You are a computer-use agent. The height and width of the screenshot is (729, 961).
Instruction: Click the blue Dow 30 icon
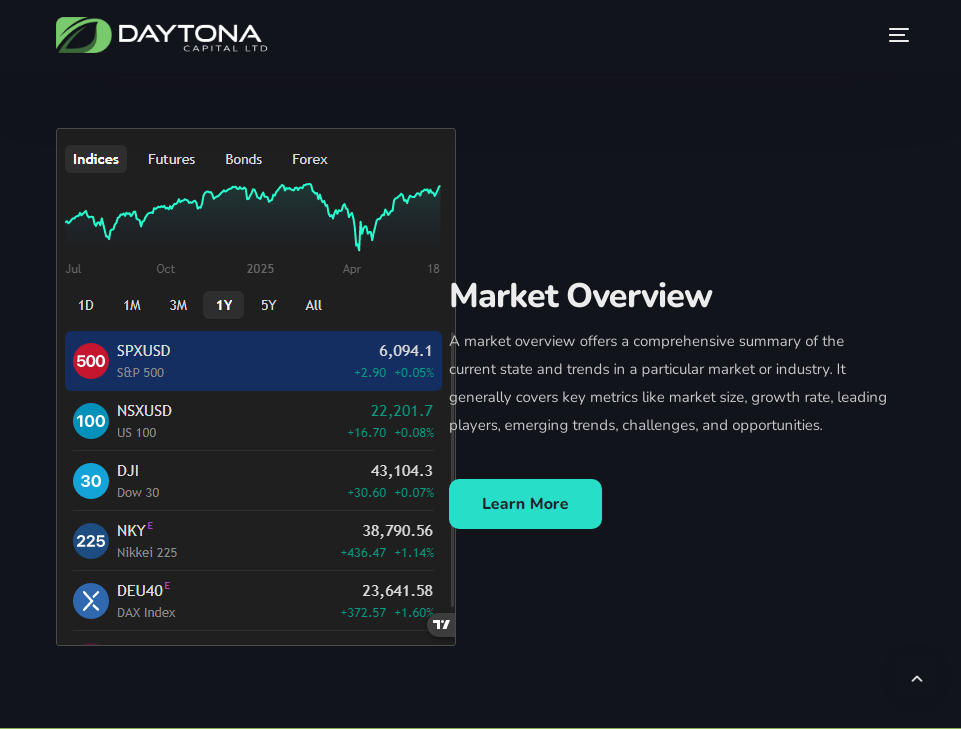coord(91,481)
